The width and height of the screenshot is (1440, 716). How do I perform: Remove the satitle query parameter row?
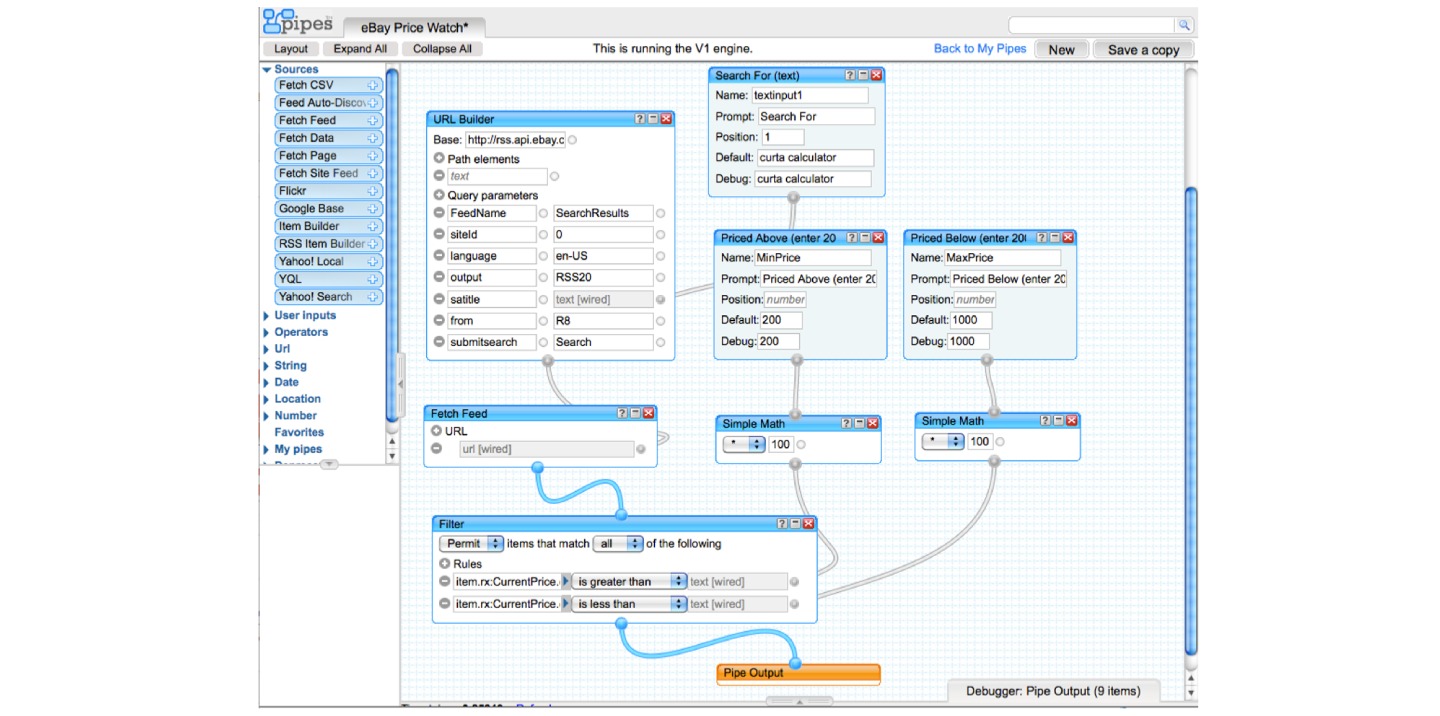(439, 299)
